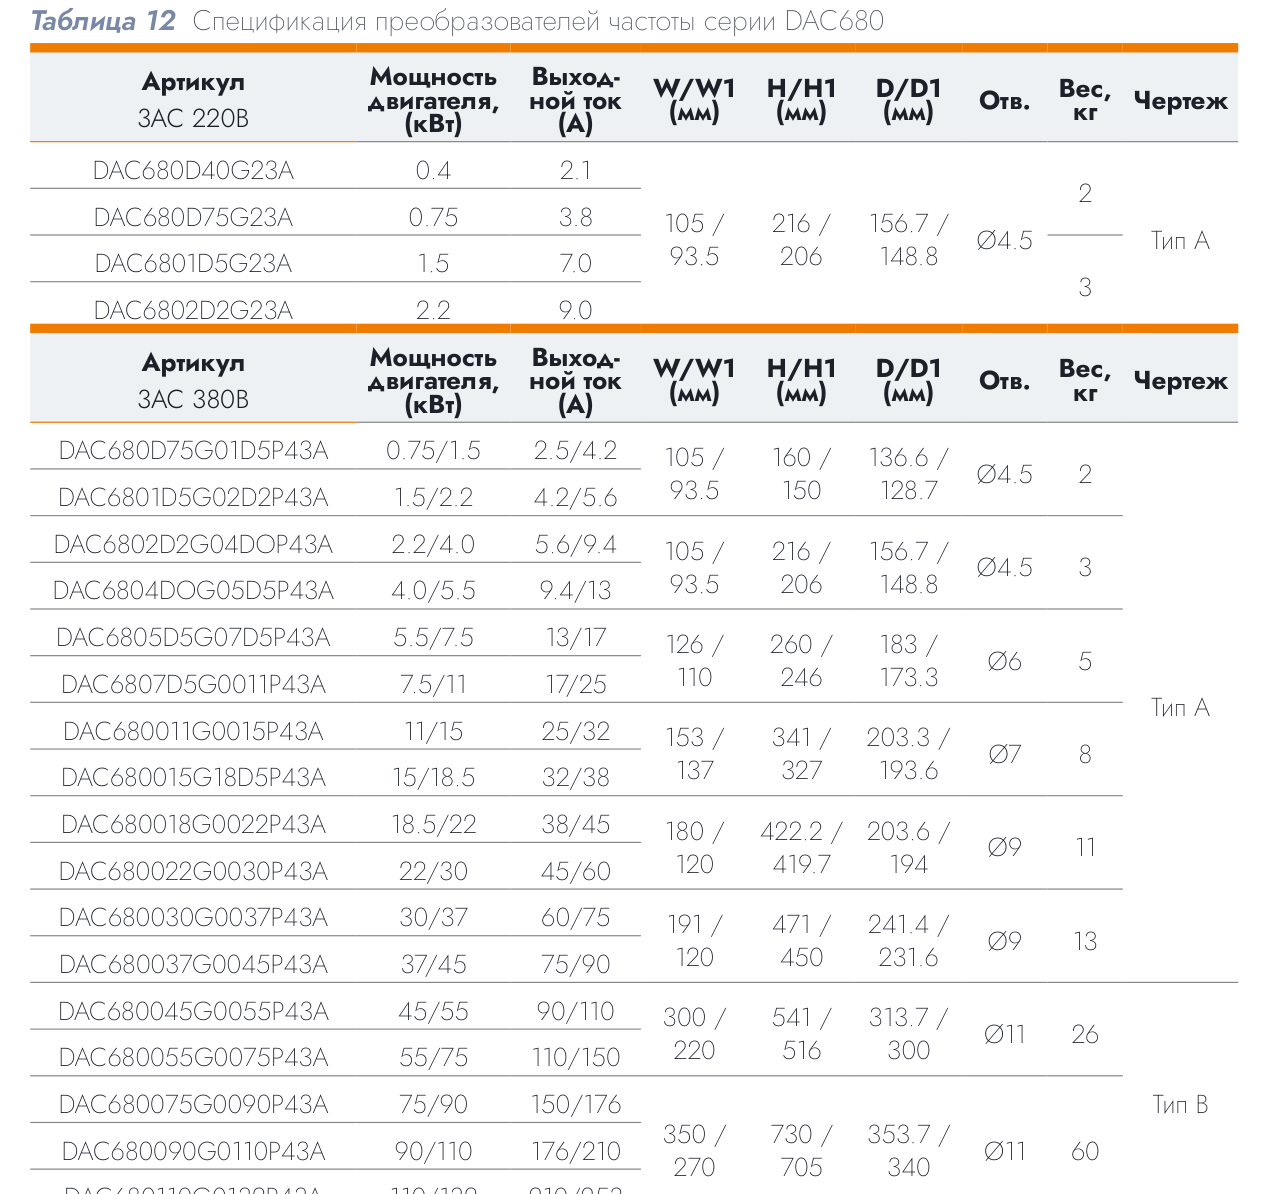1266x1194 pixels.
Task: Select article DAC680015G18D5P43A
Action: tap(193, 778)
